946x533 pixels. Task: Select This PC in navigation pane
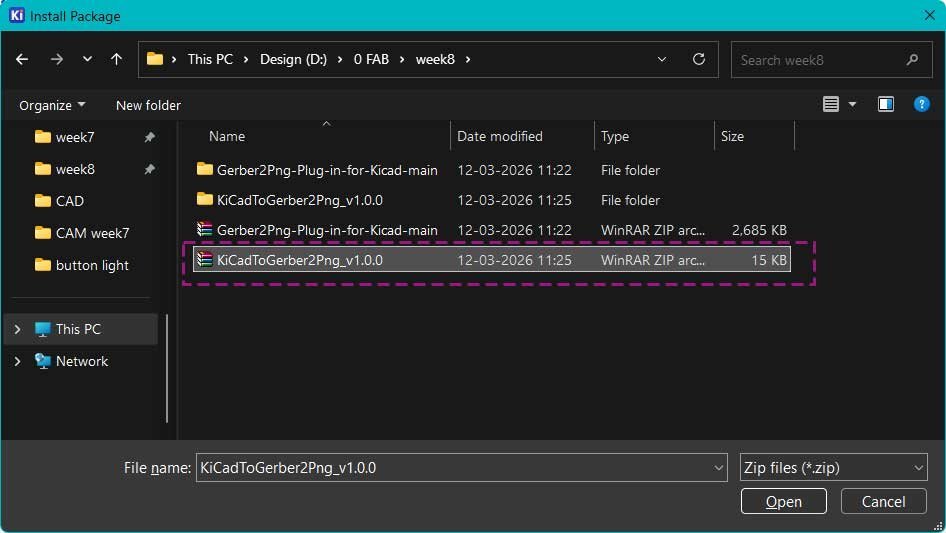(78, 329)
